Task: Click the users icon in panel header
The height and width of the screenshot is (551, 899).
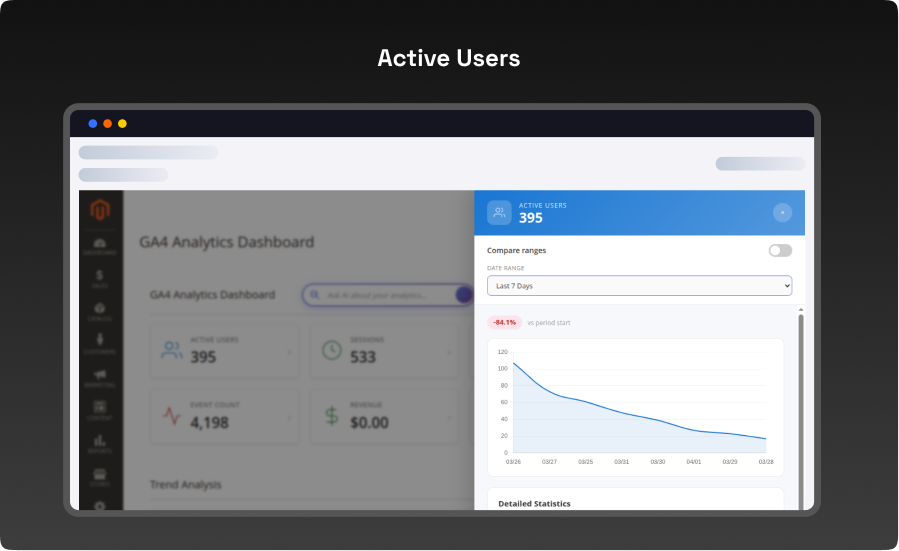Action: (499, 212)
